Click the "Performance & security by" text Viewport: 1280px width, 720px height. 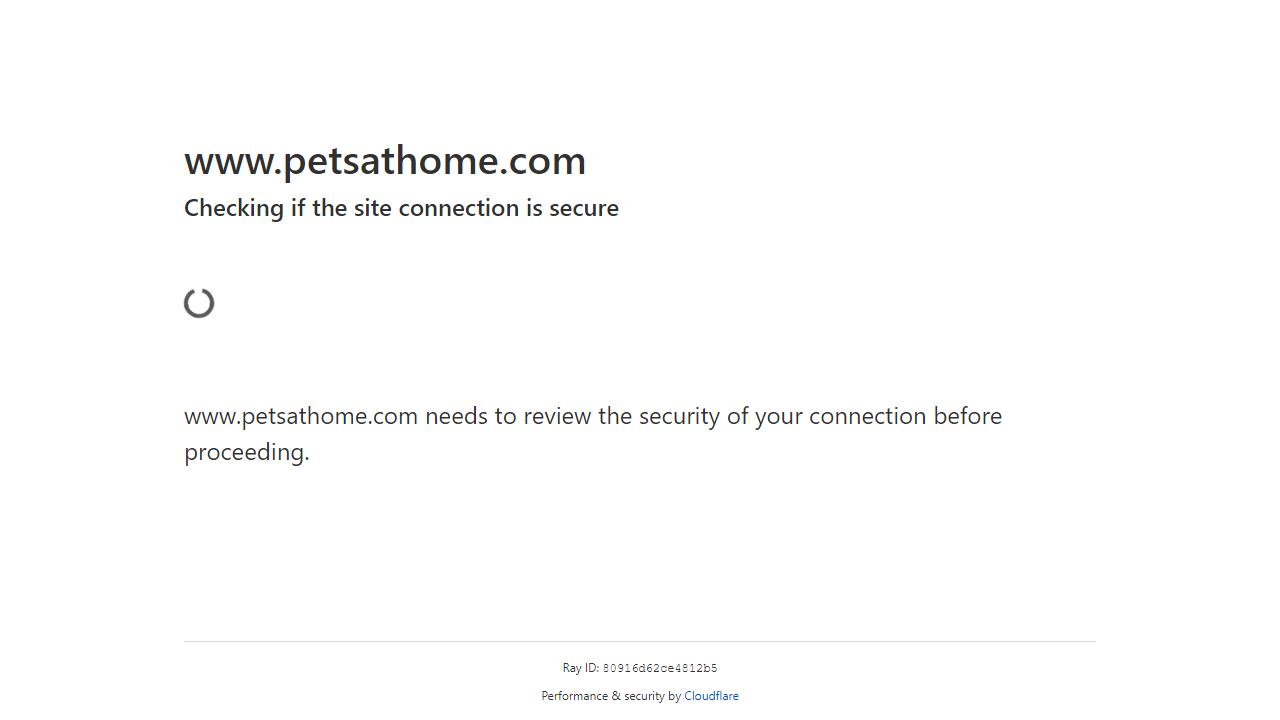[x=611, y=696]
